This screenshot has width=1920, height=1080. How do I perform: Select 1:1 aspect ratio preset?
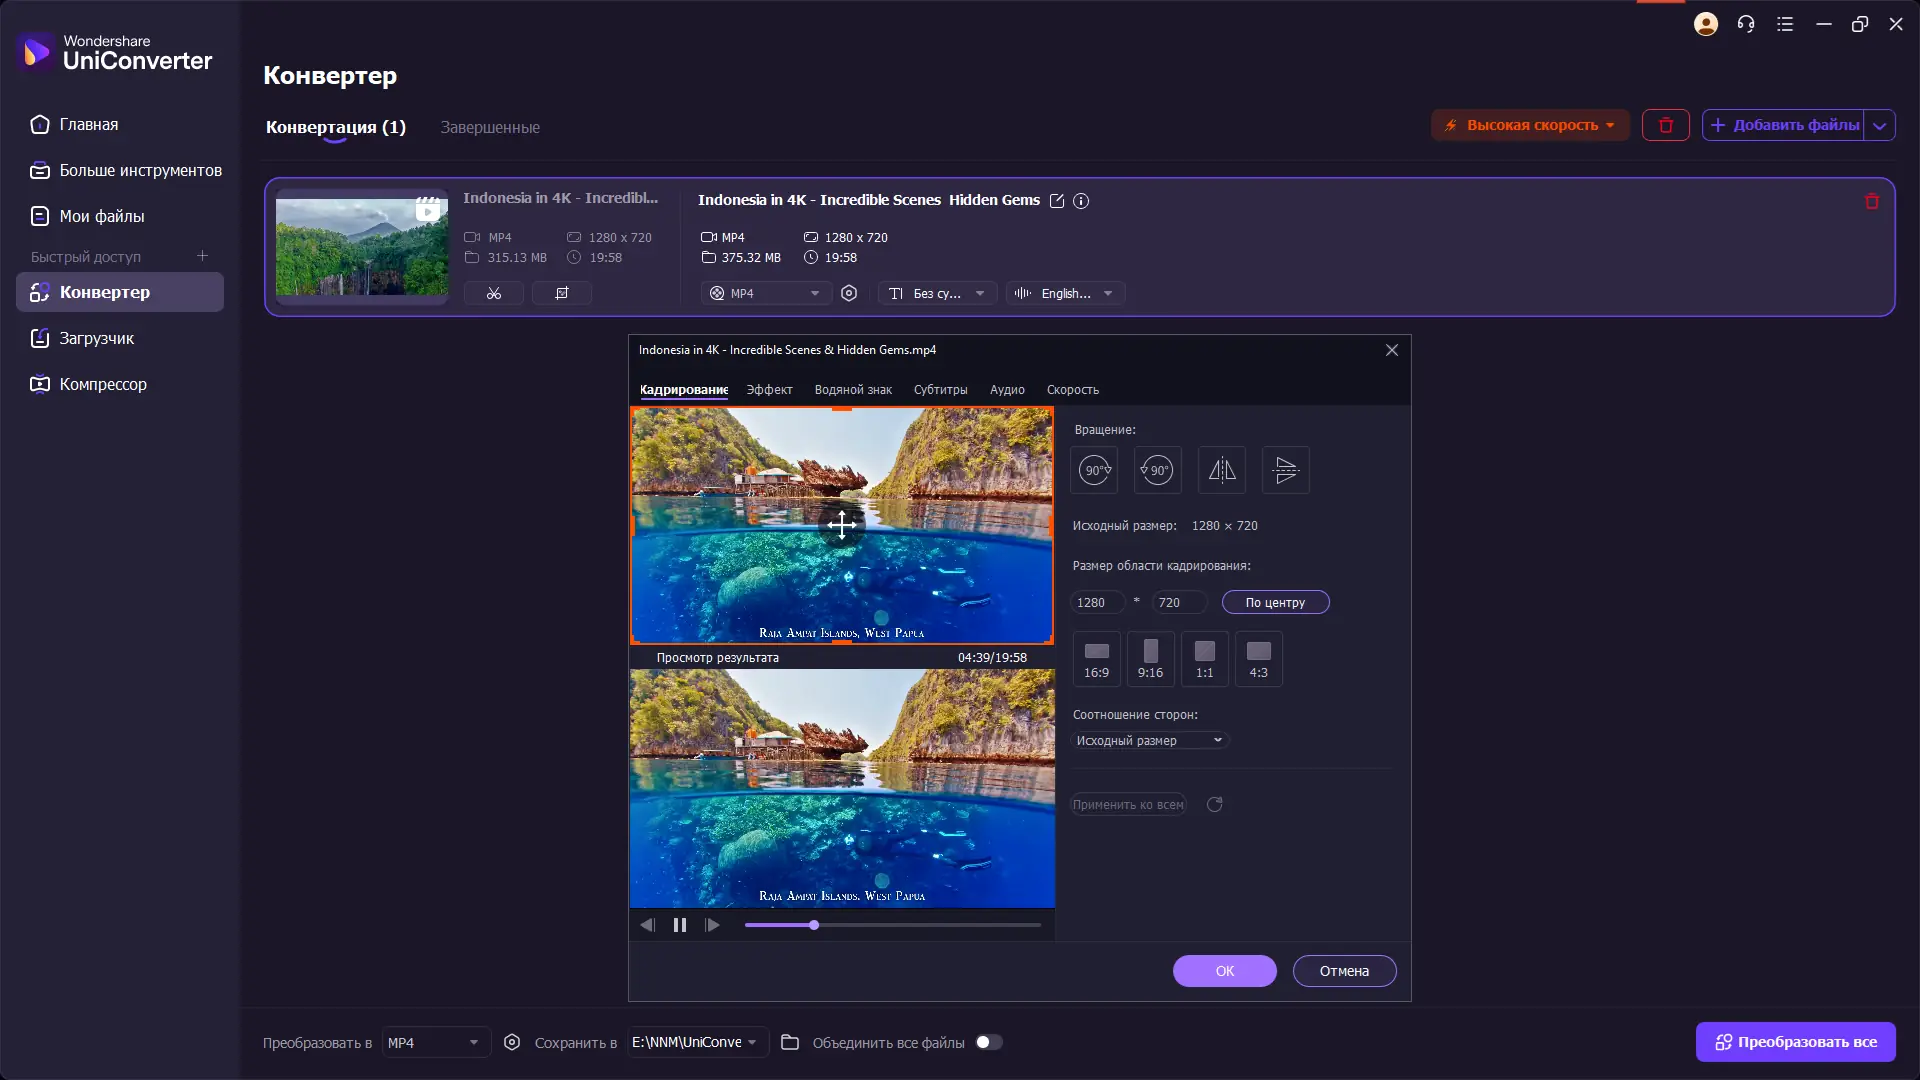tap(1205, 659)
